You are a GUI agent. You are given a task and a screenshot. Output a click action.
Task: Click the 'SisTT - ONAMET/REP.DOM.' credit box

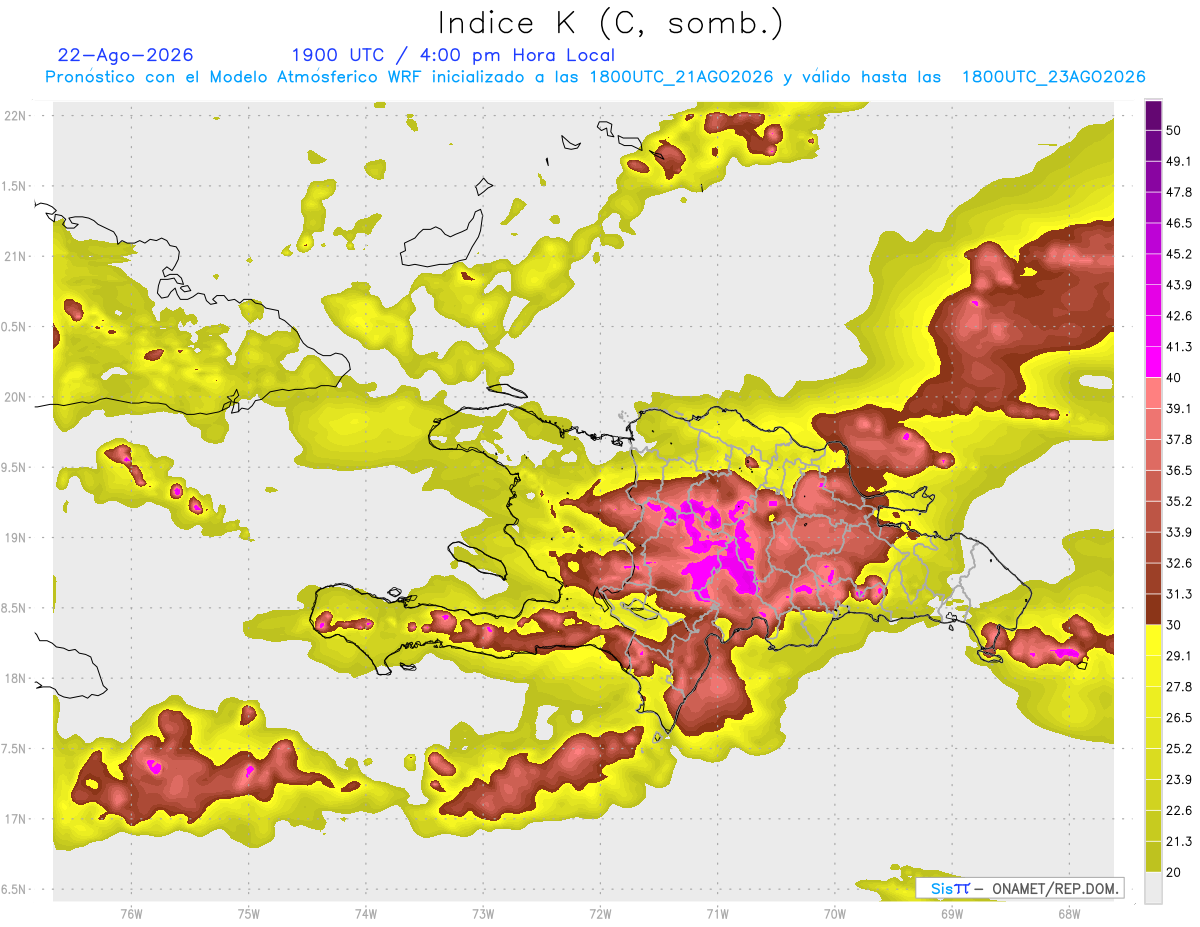1021,888
